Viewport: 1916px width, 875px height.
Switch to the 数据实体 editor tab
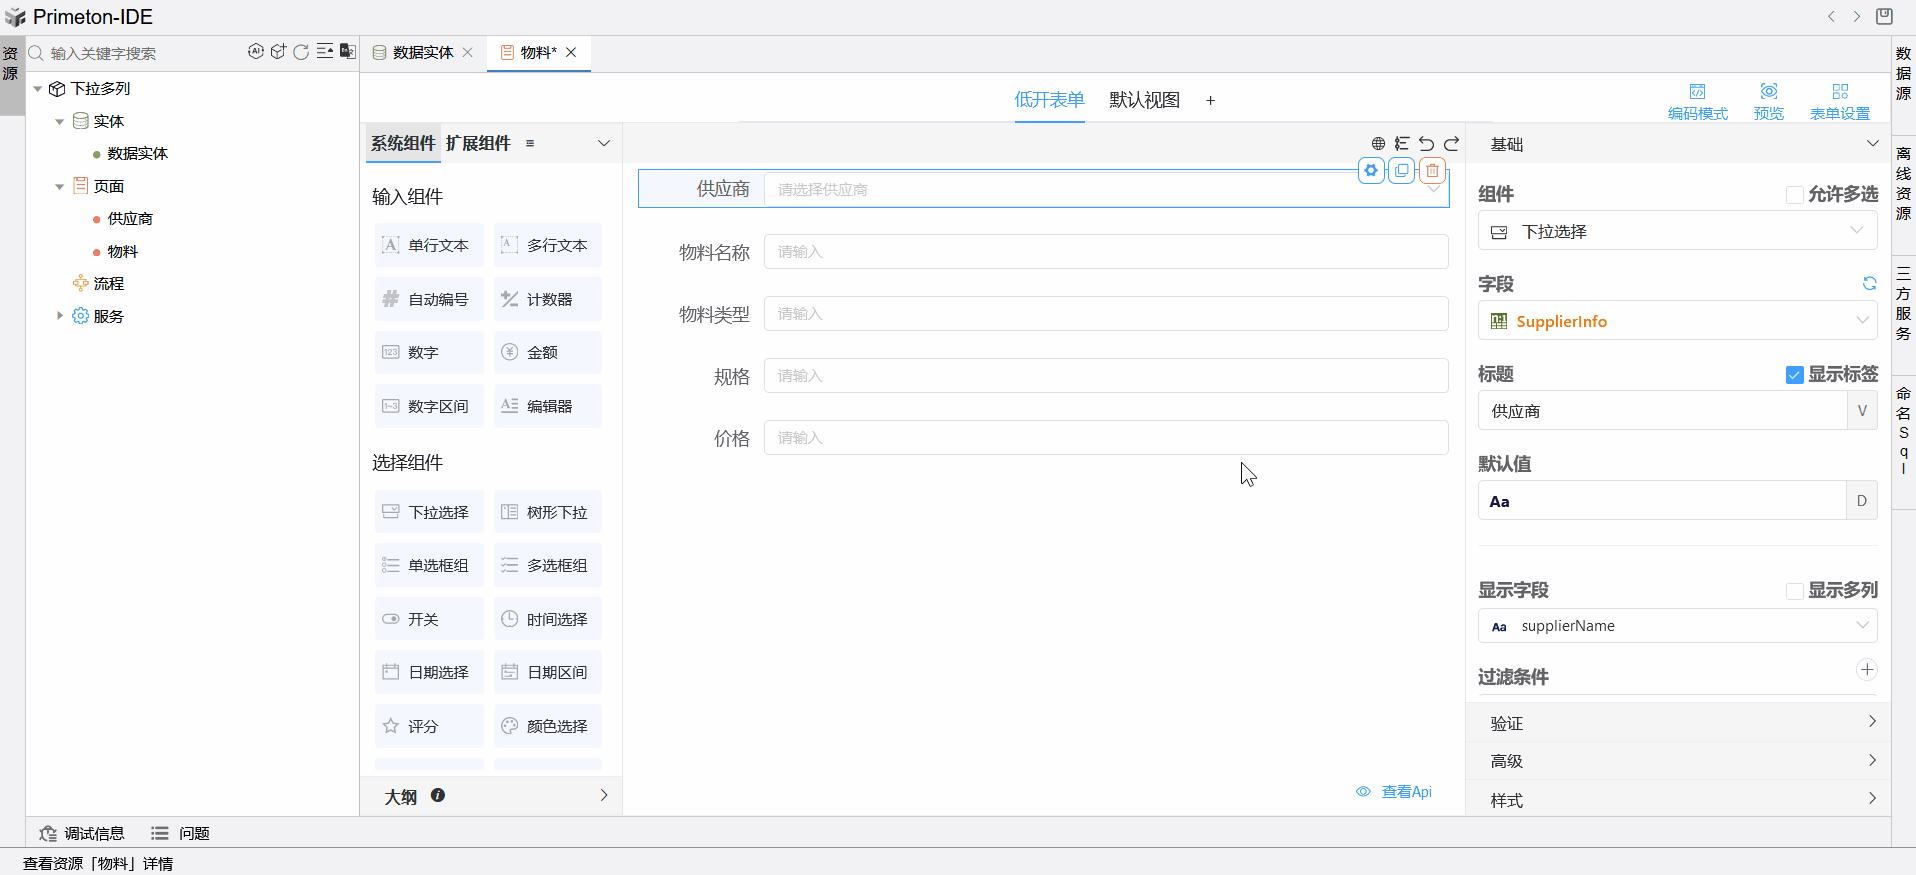tap(422, 53)
